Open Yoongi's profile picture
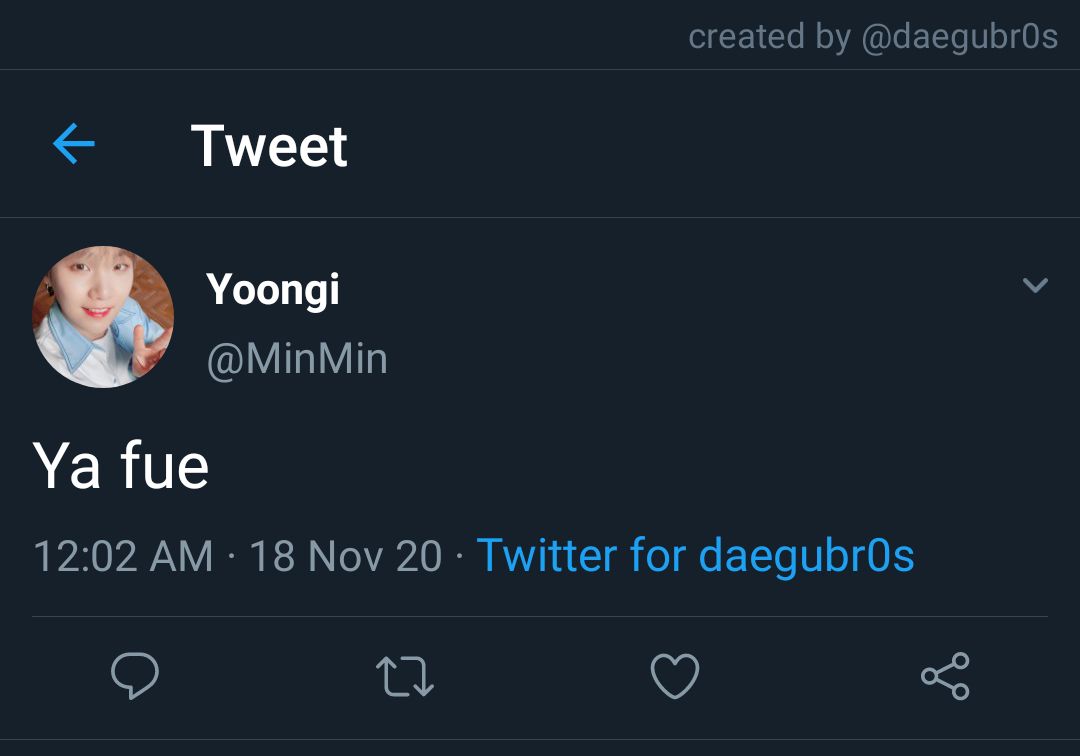This screenshot has height=756, width=1080. coord(103,317)
